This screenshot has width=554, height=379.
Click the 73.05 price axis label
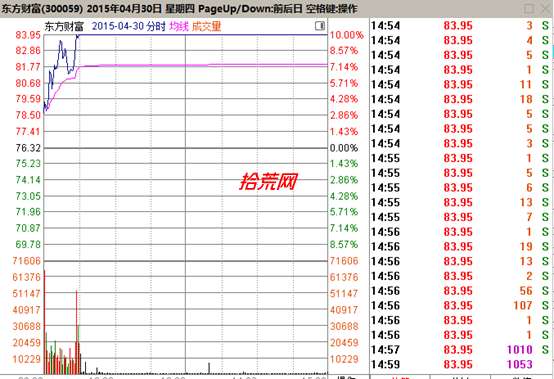[x=28, y=196]
